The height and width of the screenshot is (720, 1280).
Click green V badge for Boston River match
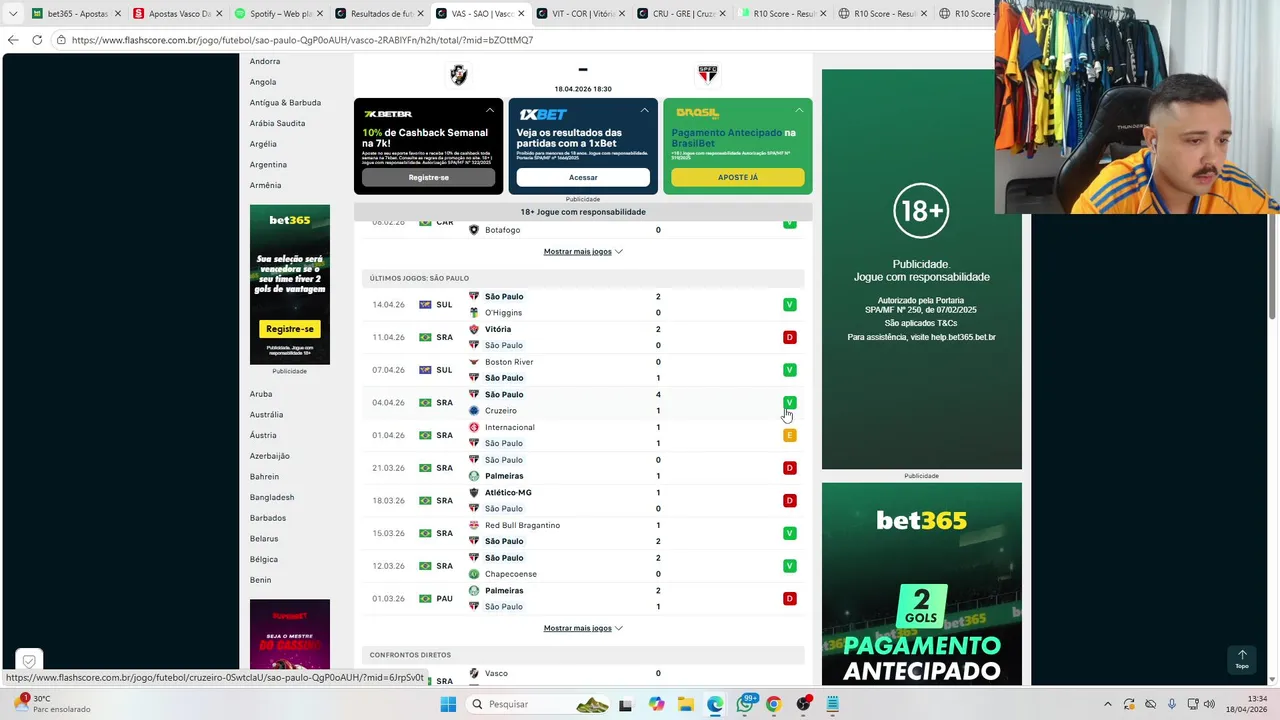point(789,370)
